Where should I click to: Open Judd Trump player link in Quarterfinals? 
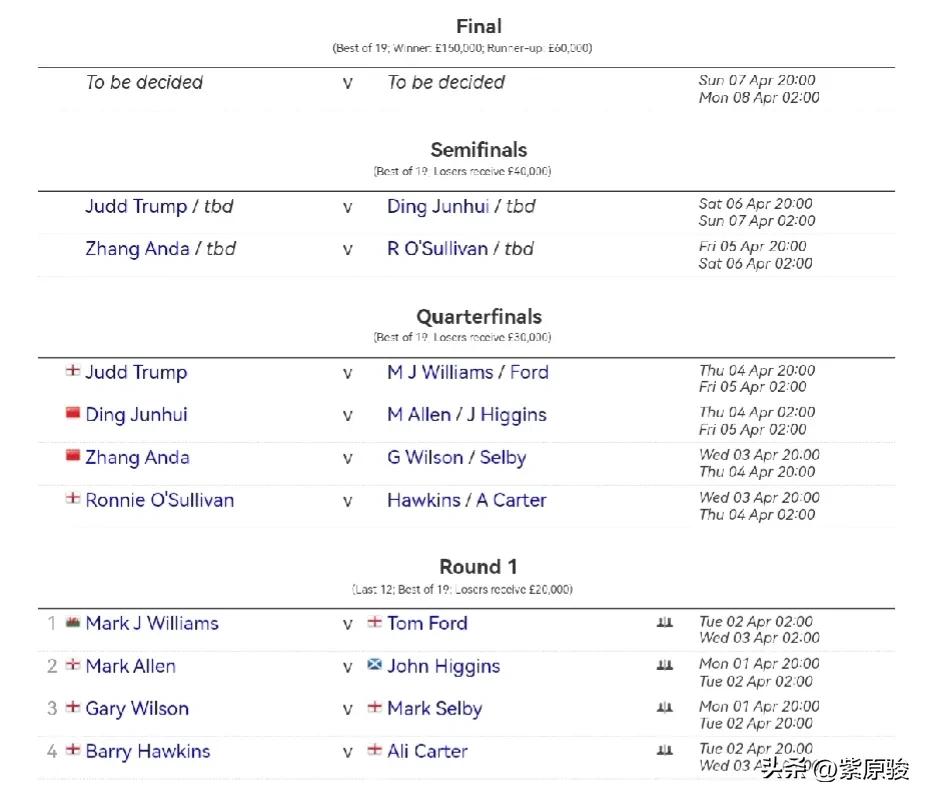click(x=136, y=372)
